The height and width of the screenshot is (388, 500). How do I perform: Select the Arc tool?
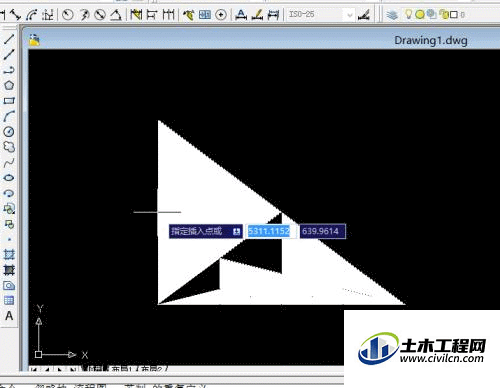point(9,116)
